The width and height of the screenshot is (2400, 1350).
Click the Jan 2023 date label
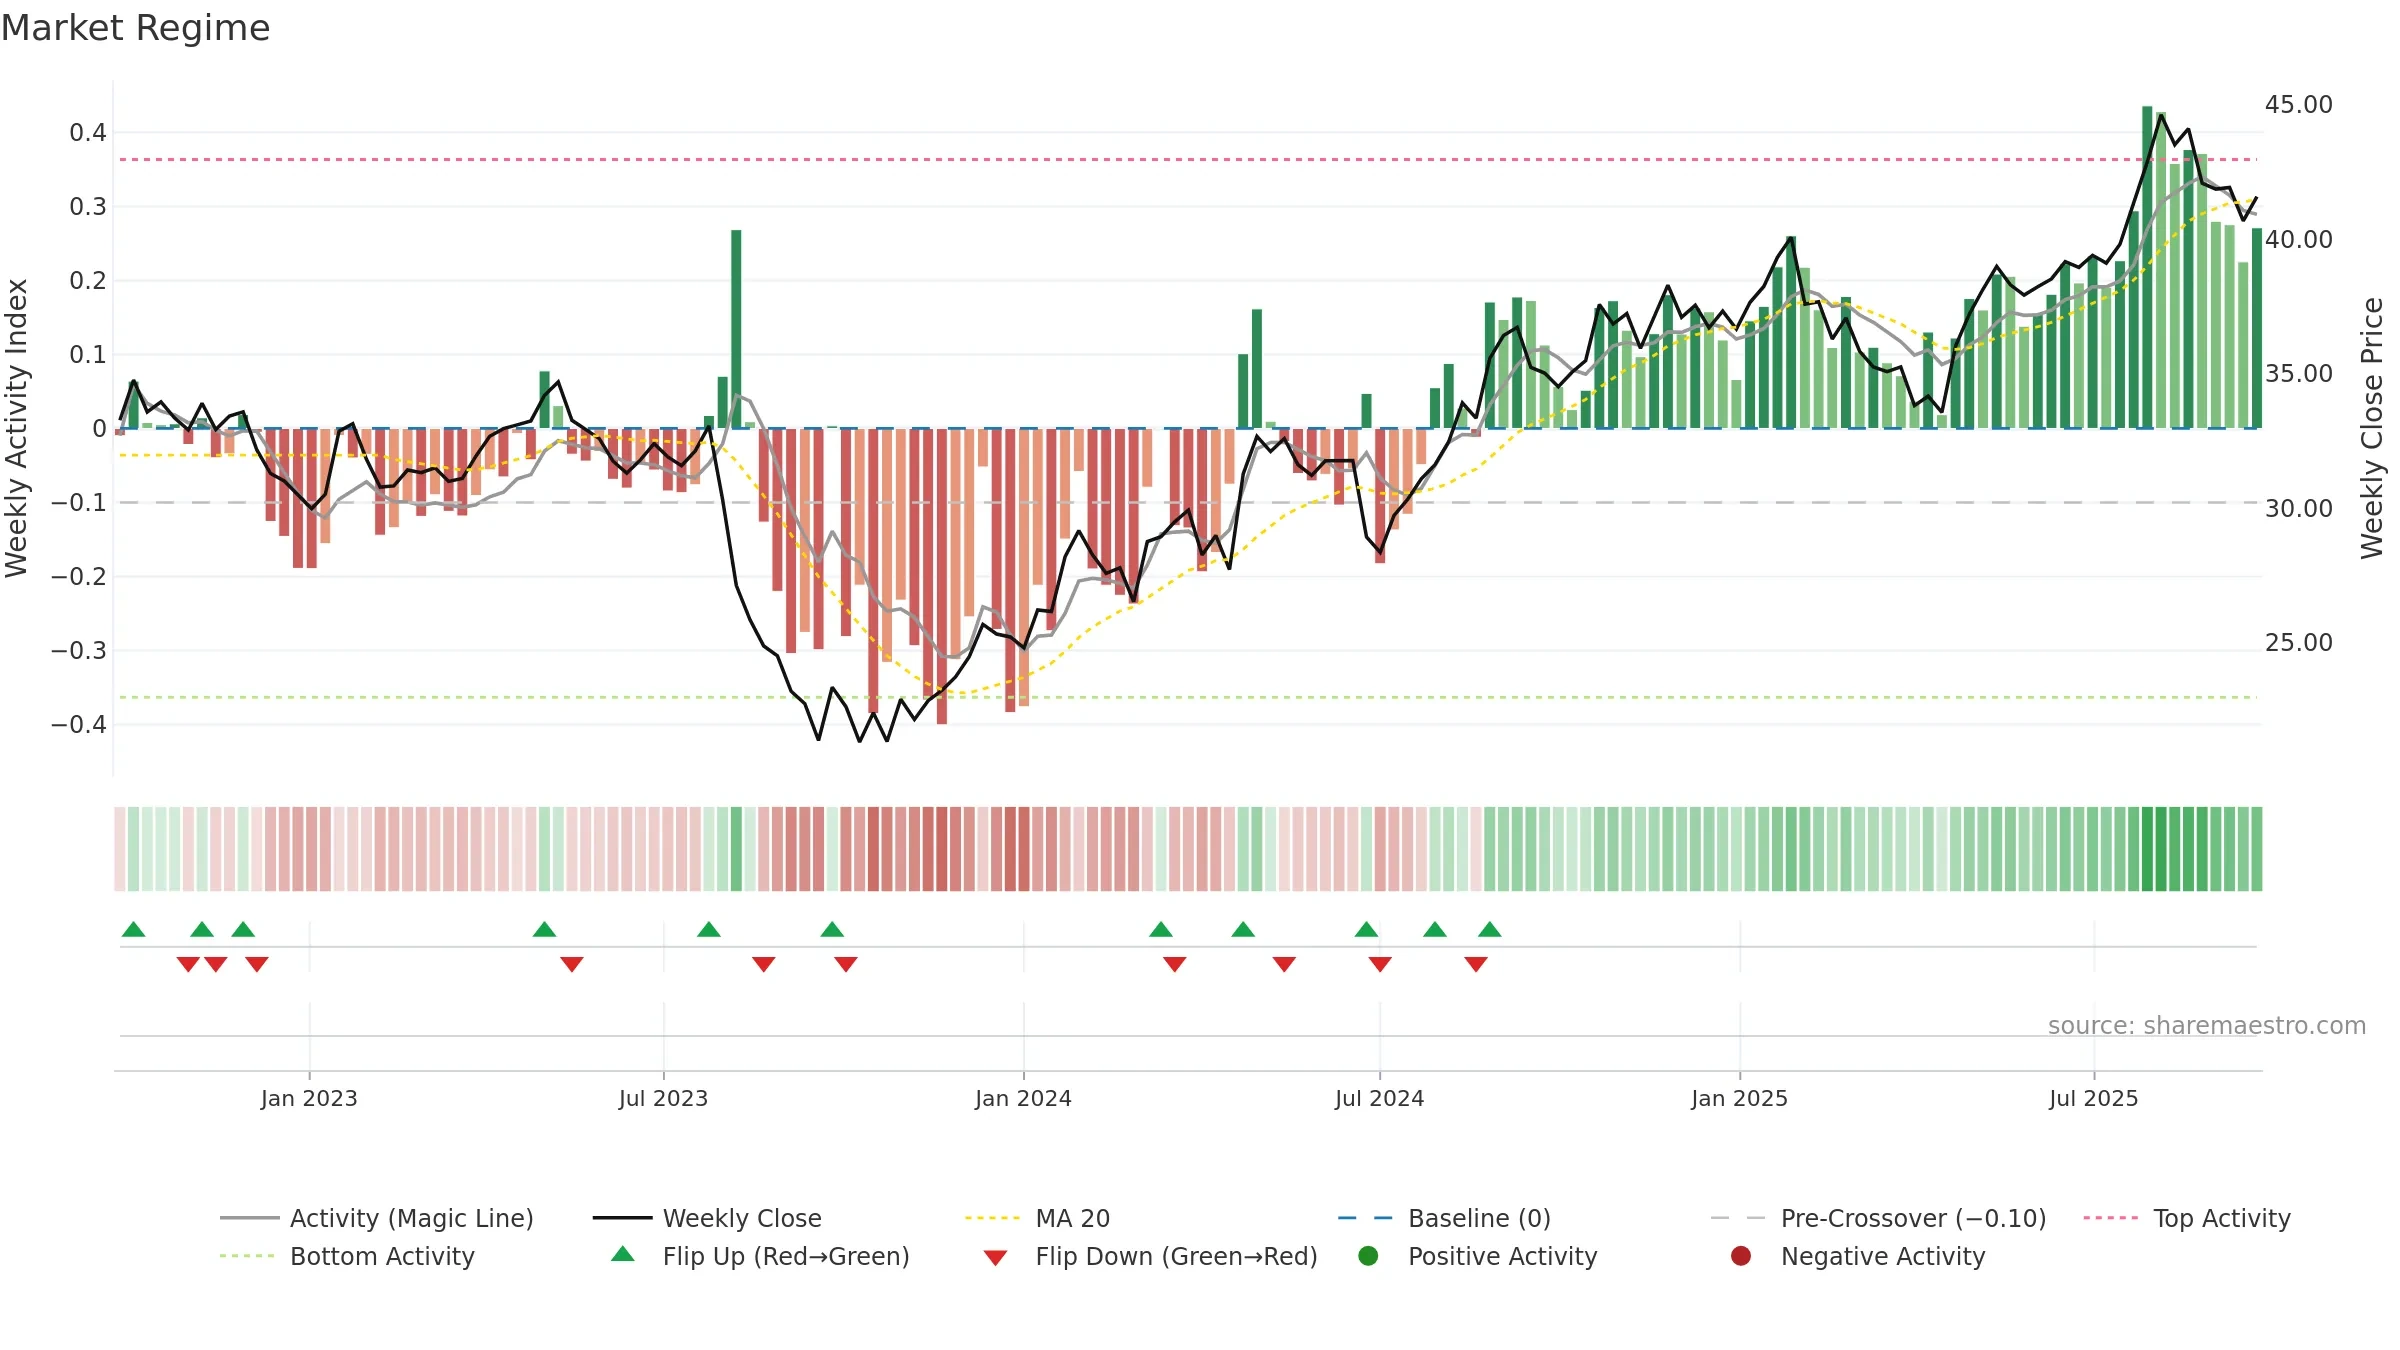tap(309, 1098)
